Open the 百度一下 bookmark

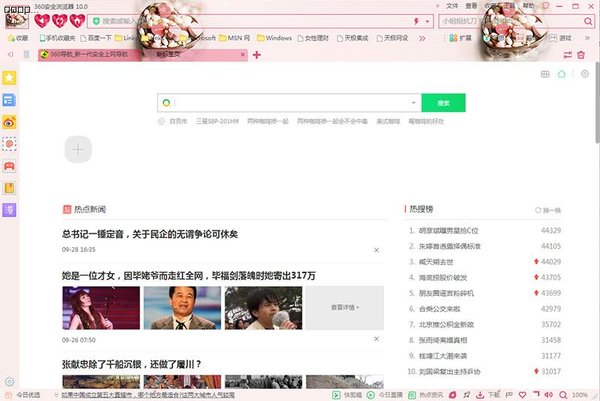point(96,38)
